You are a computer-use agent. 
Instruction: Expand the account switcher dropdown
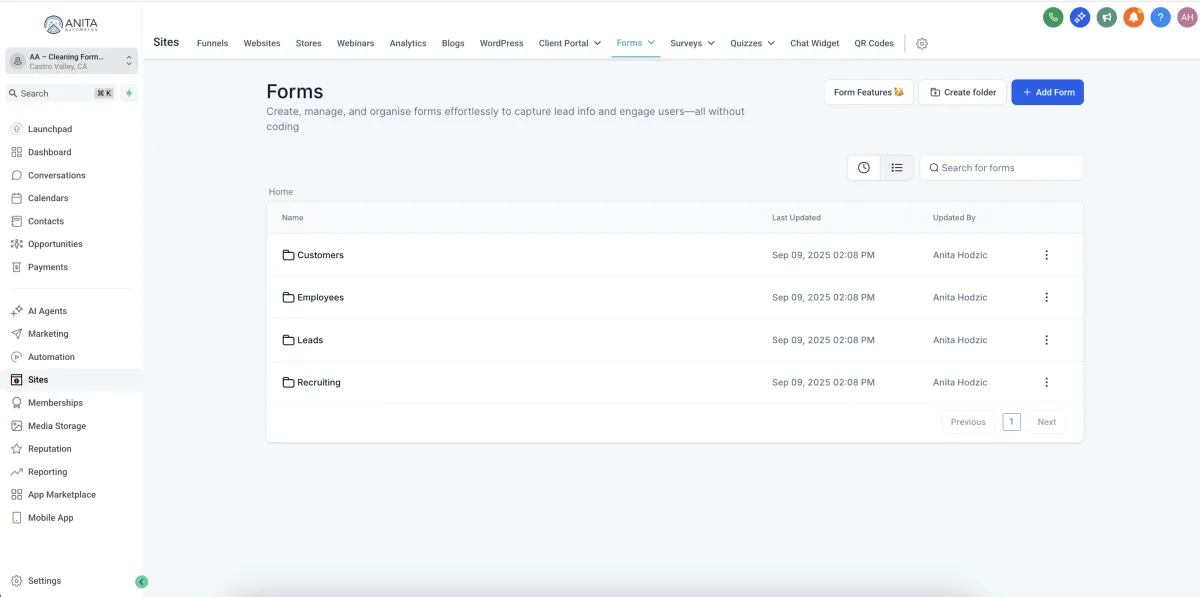tap(71, 61)
